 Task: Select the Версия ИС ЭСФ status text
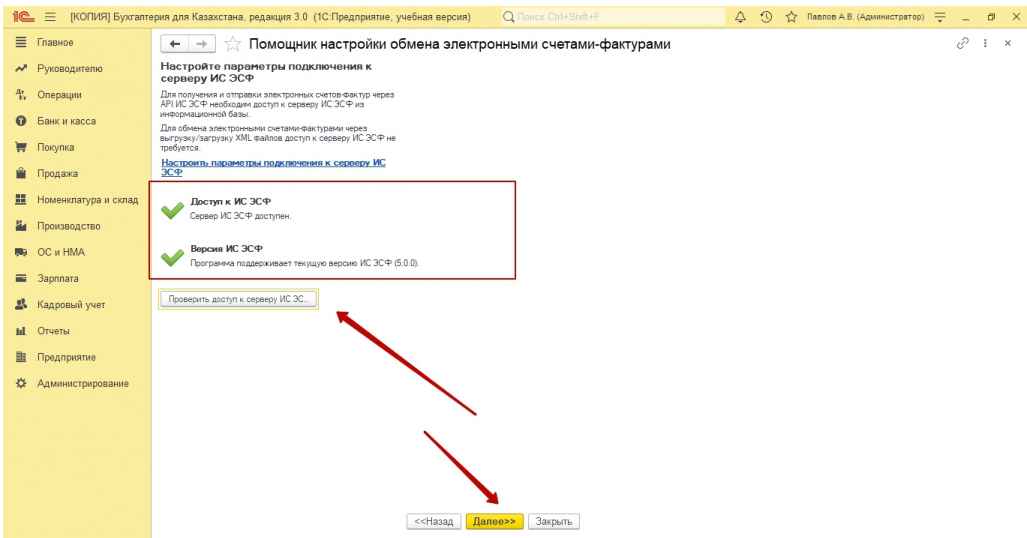[x=227, y=248]
